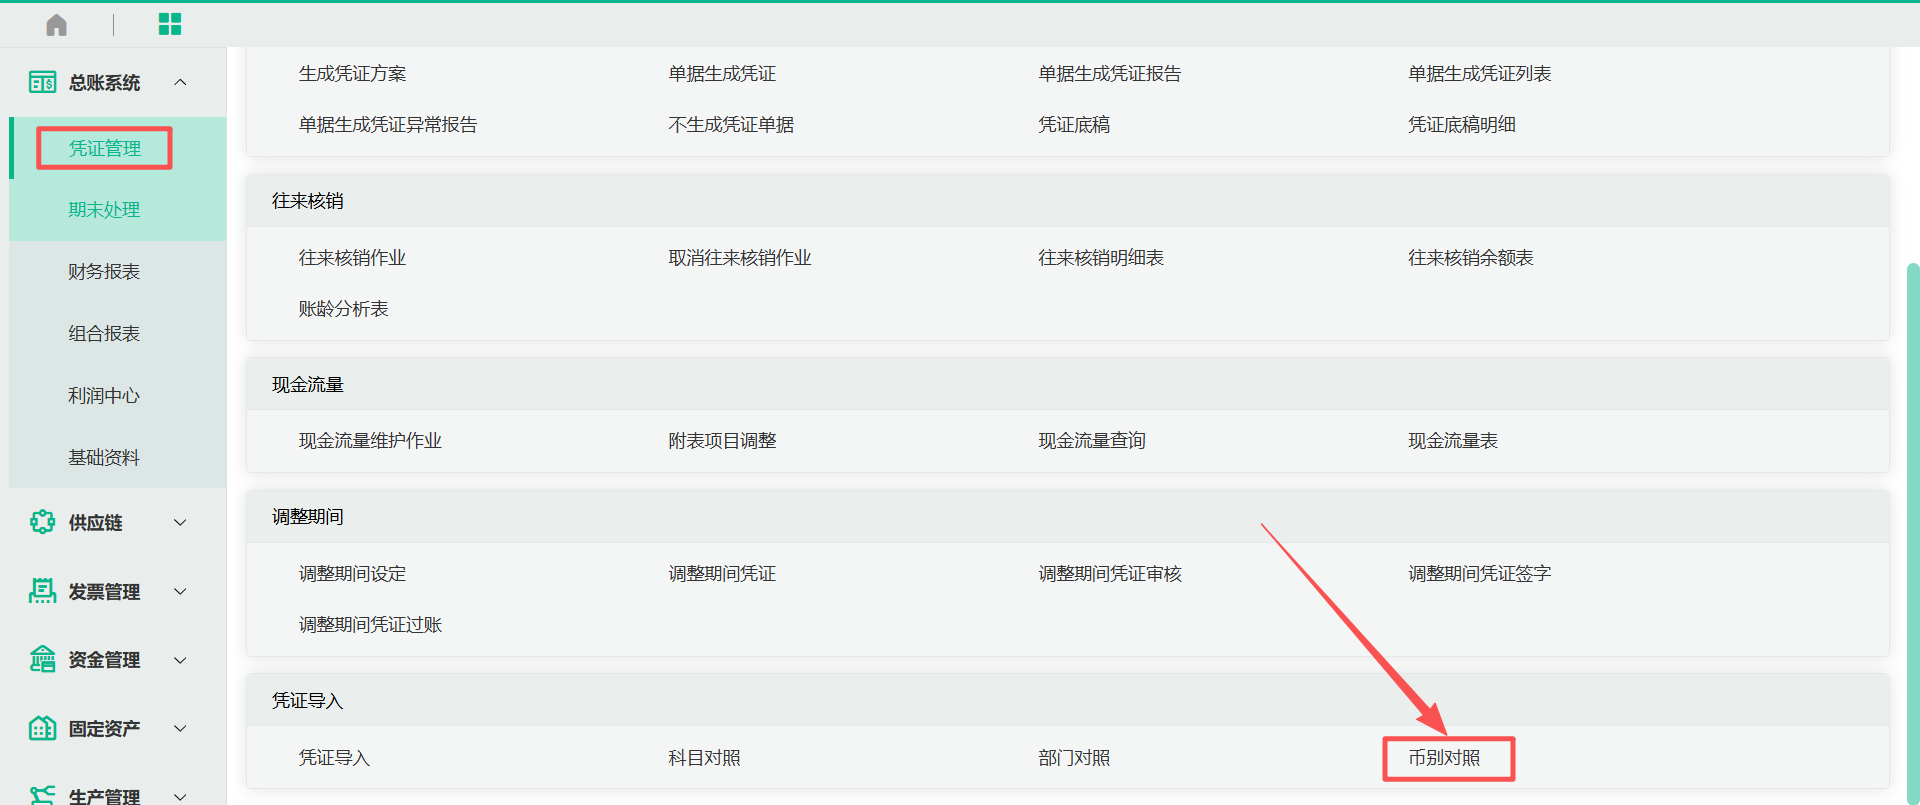Open the green grid apps icon
Image resolution: width=1920 pixels, height=805 pixels.
point(170,24)
